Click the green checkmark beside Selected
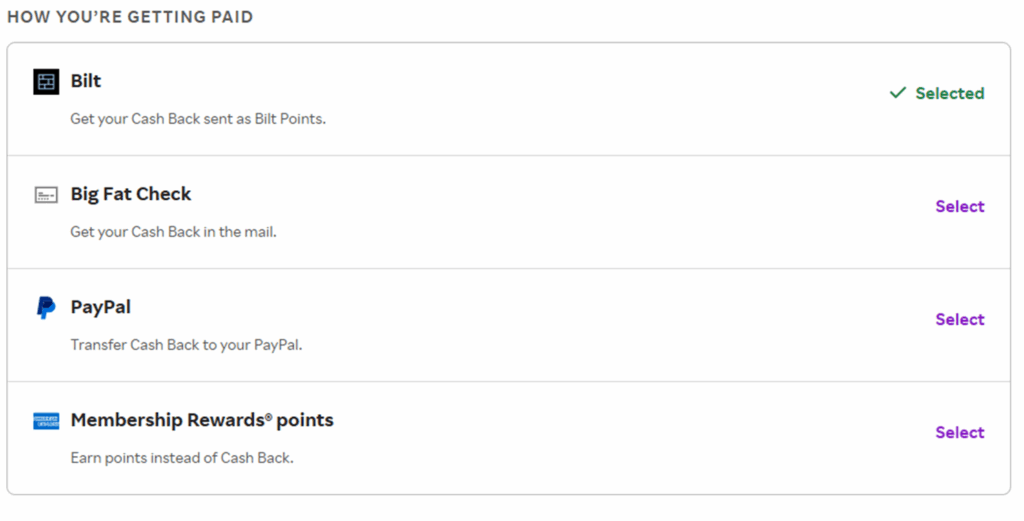 click(x=898, y=93)
